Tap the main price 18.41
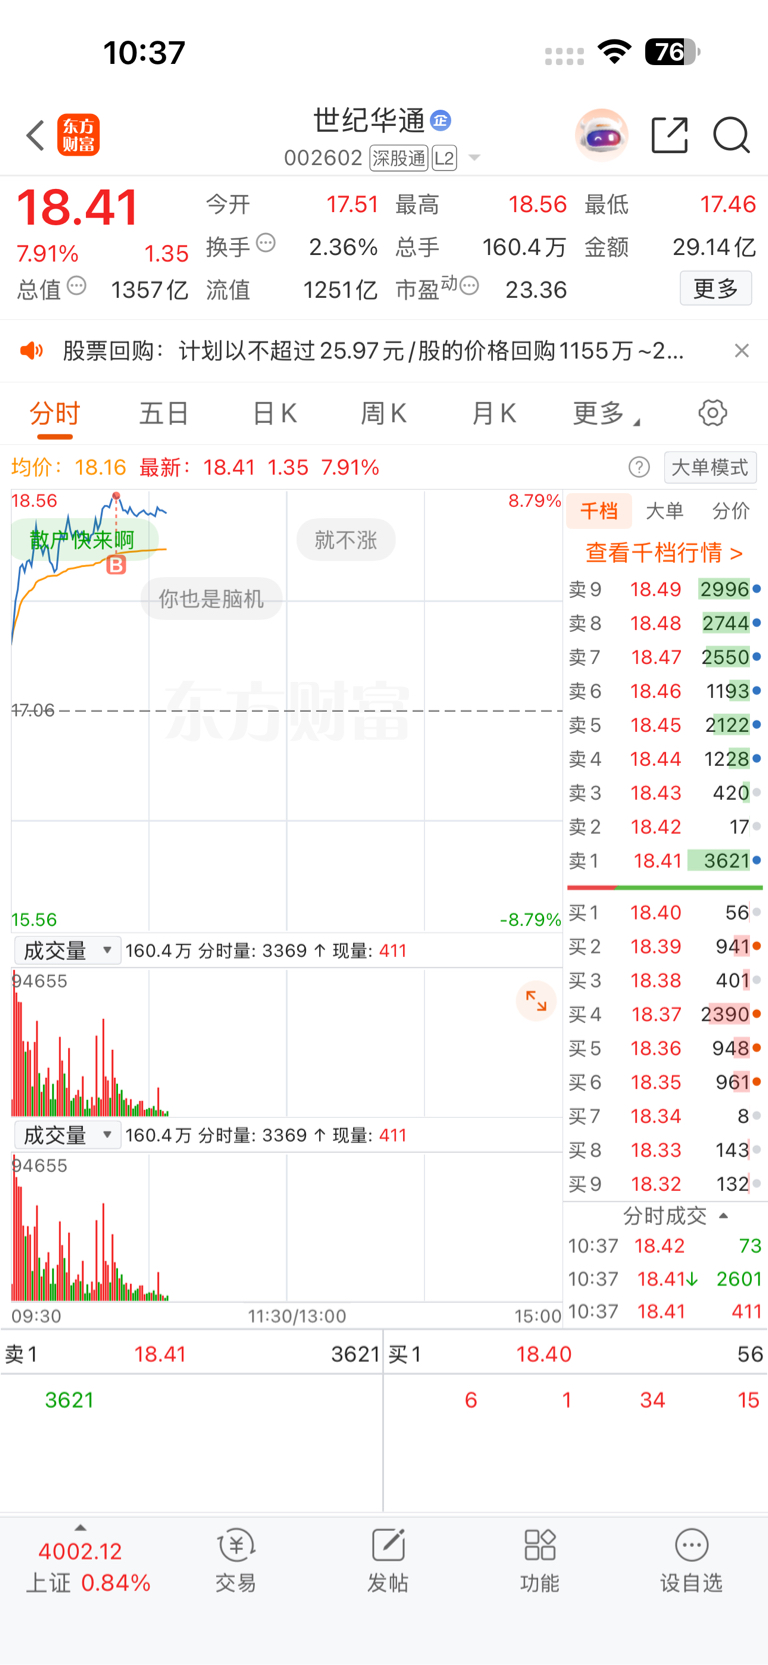Viewport: 768px width, 1665px height. tap(77, 208)
